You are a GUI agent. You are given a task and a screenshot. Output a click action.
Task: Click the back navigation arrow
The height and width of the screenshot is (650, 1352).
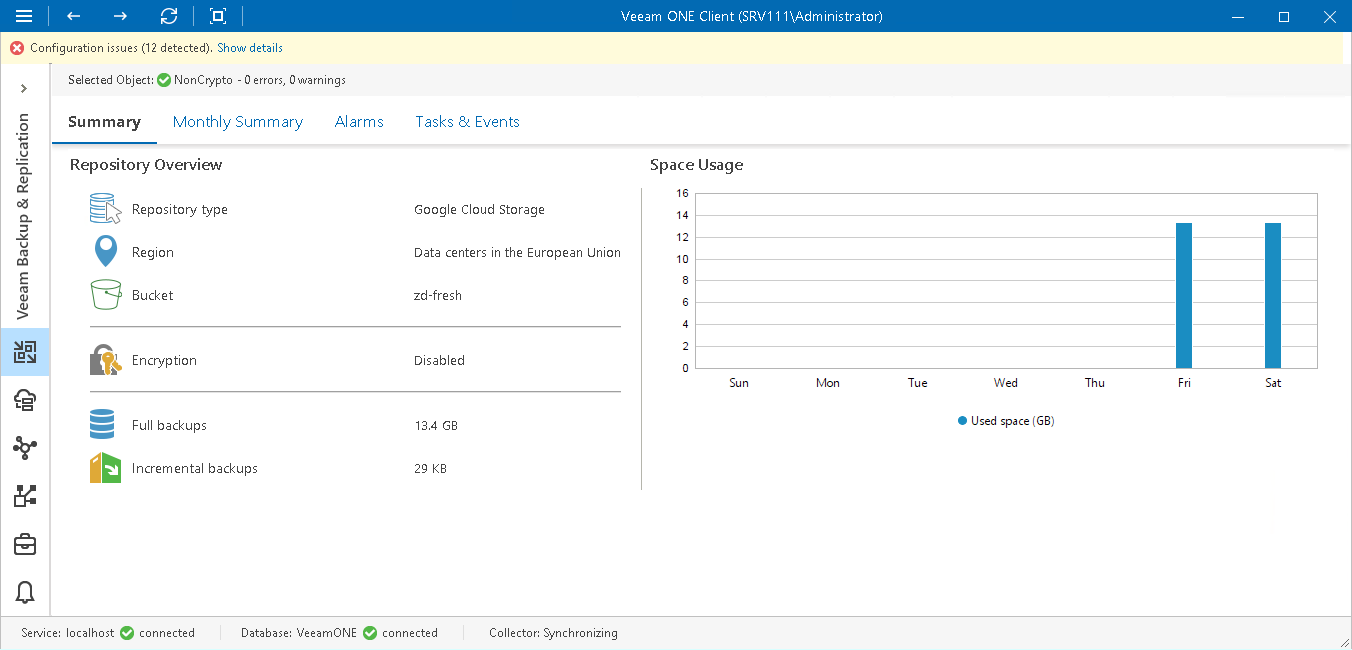[x=72, y=16]
